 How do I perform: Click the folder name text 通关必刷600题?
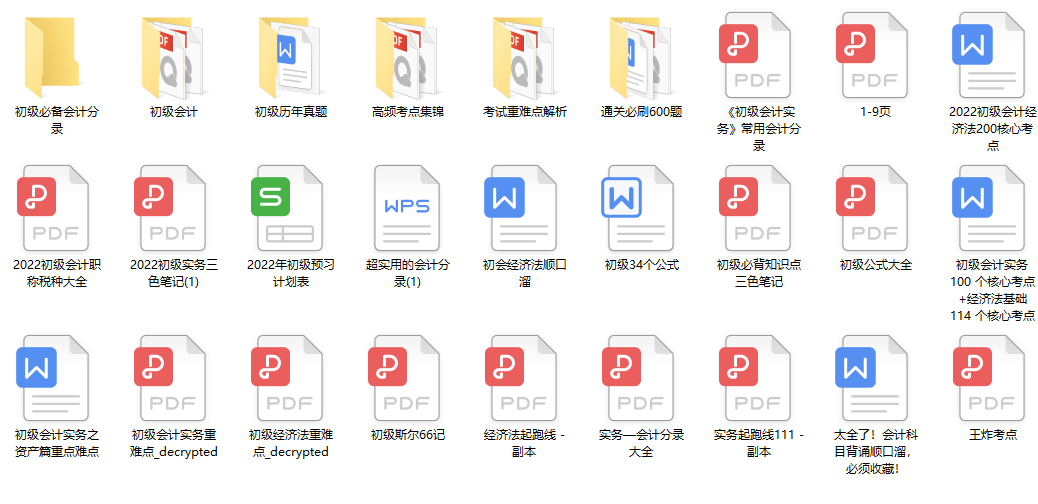pos(641,112)
